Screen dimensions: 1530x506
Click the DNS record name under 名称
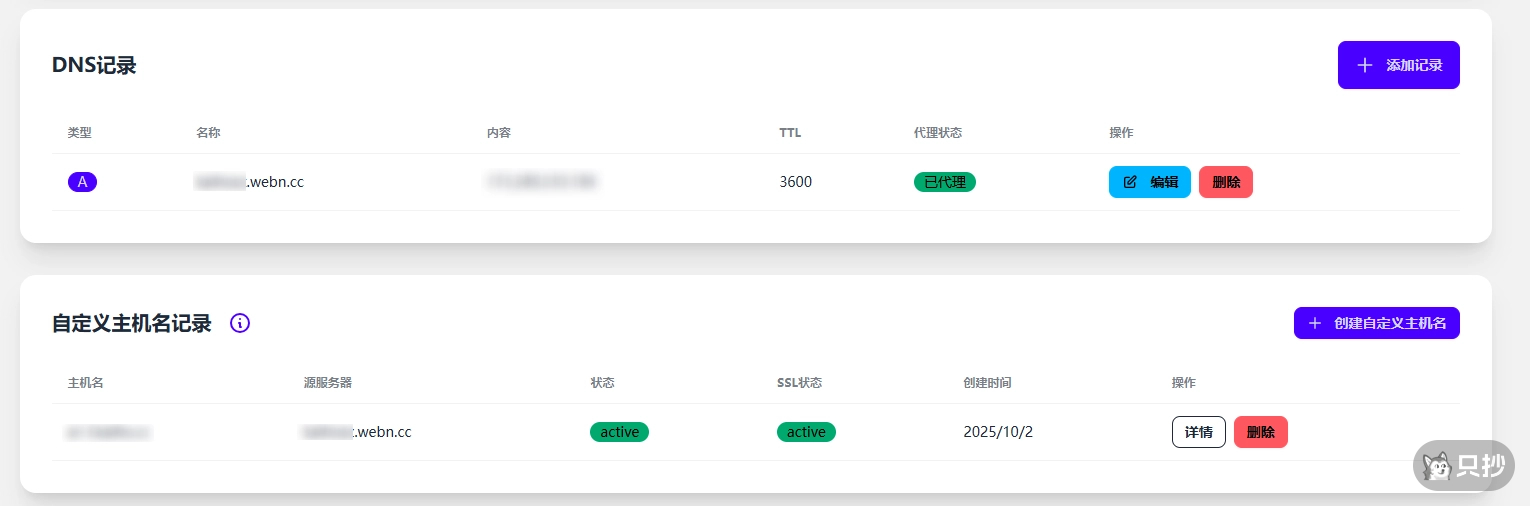click(249, 182)
